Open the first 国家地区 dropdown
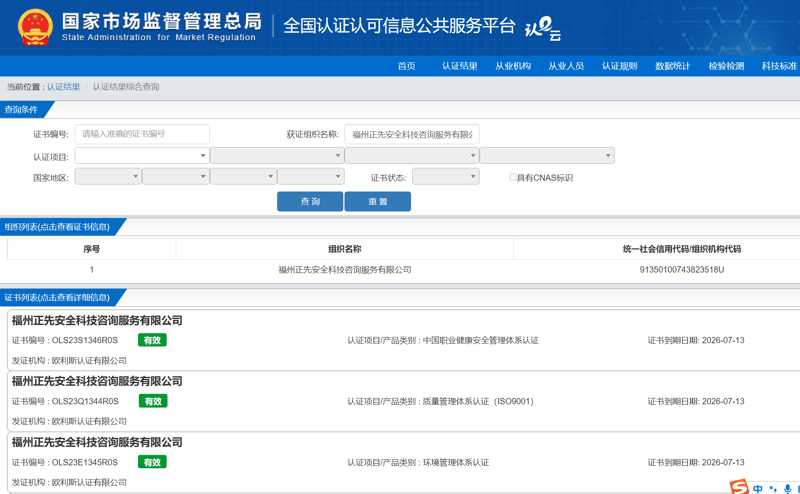800x494 pixels. pyautogui.click(x=108, y=177)
